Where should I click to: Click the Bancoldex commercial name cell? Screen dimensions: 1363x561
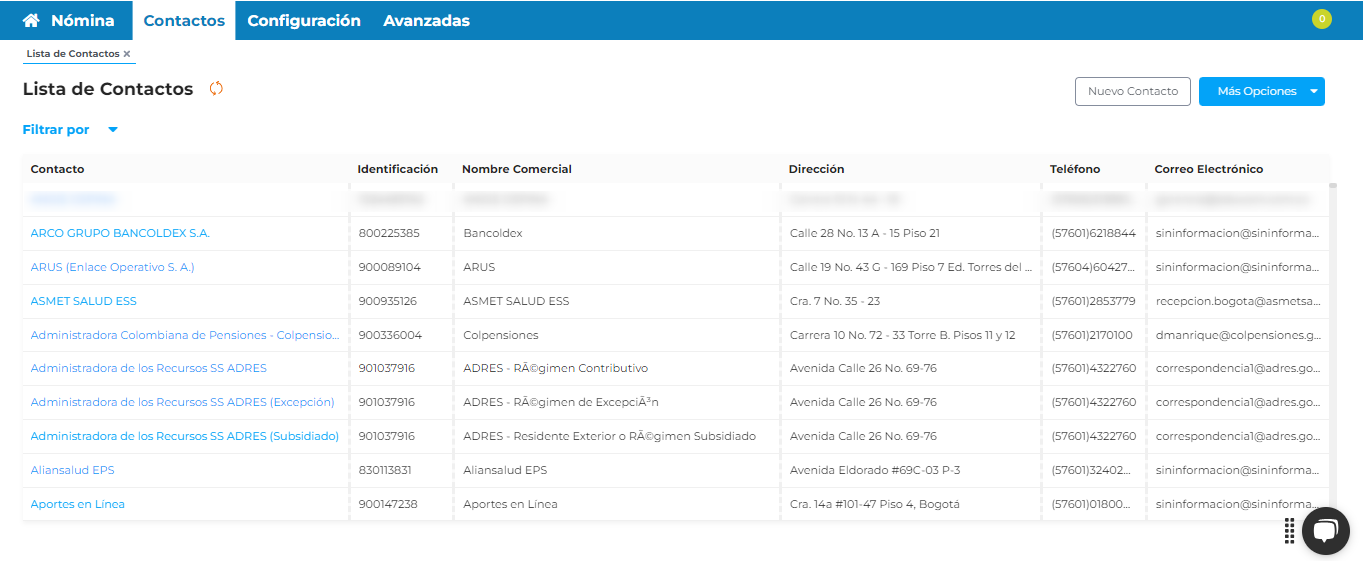click(x=493, y=233)
